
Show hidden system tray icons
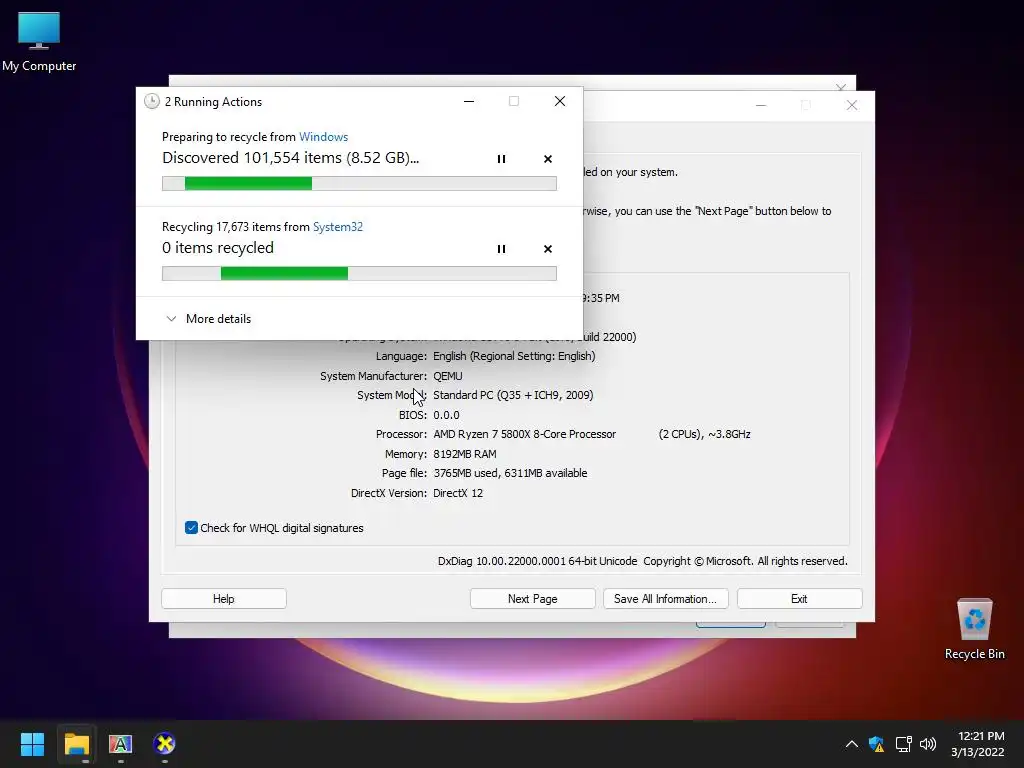pyautogui.click(x=852, y=744)
